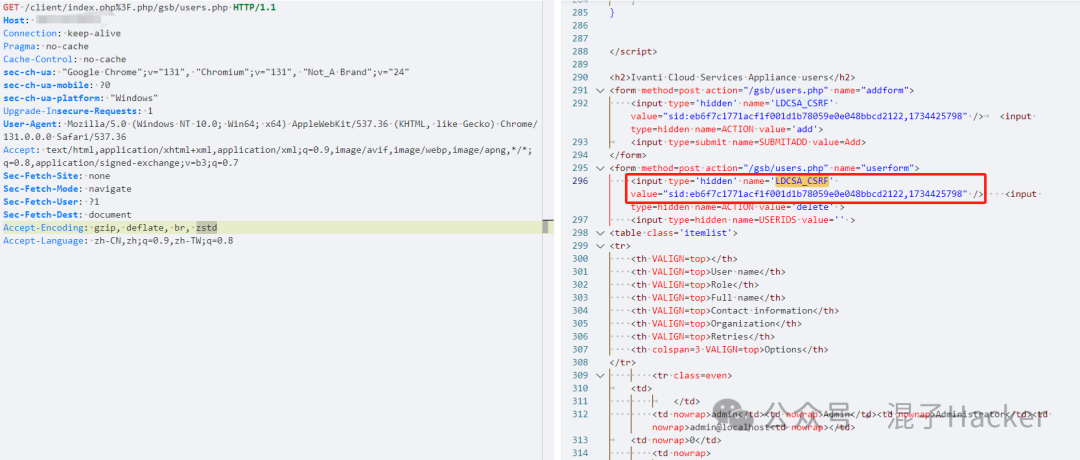Click line number 292 in the gutter

pos(580,103)
